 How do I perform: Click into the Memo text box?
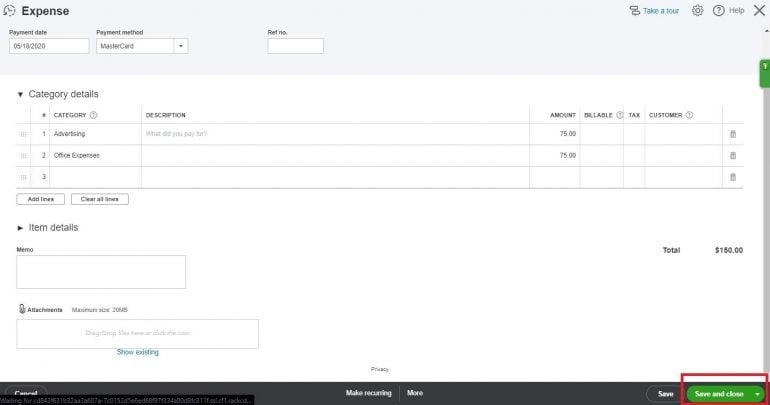[x=101, y=272]
